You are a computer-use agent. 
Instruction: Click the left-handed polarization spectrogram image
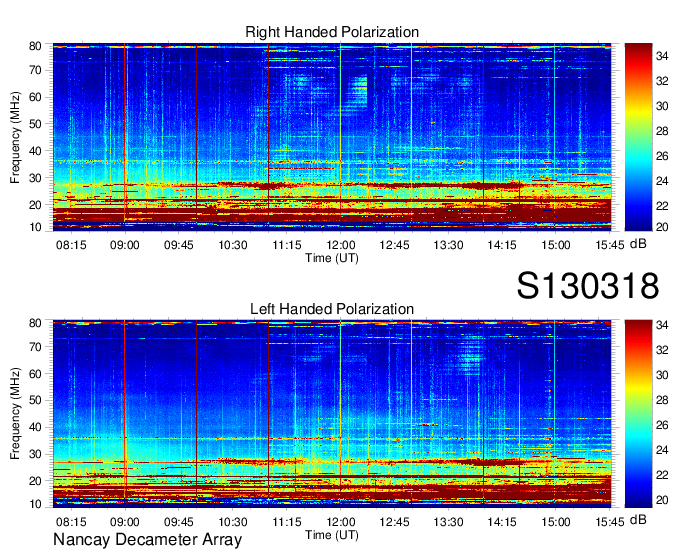tap(332, 414)
